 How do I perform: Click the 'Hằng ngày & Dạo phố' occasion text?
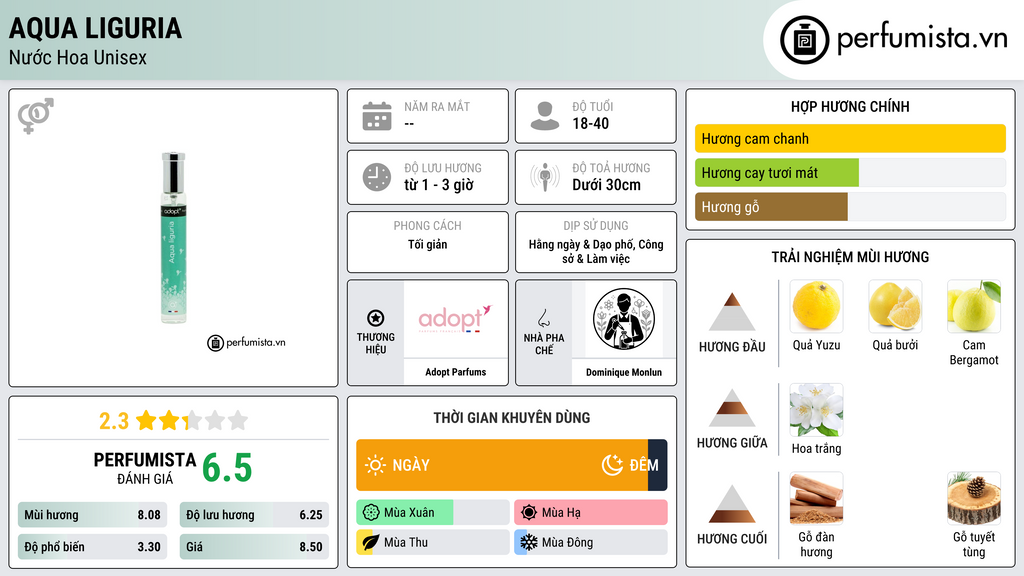click(581, 244)
